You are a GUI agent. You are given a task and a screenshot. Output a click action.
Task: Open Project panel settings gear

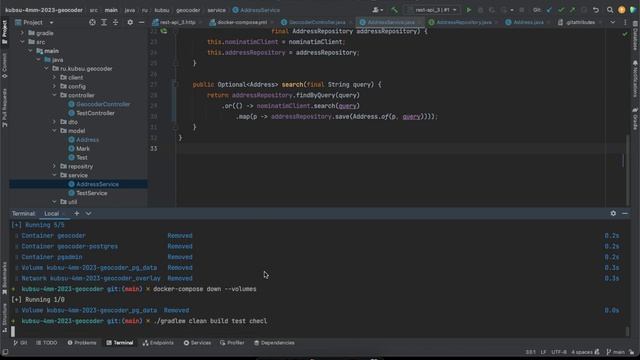130,22
